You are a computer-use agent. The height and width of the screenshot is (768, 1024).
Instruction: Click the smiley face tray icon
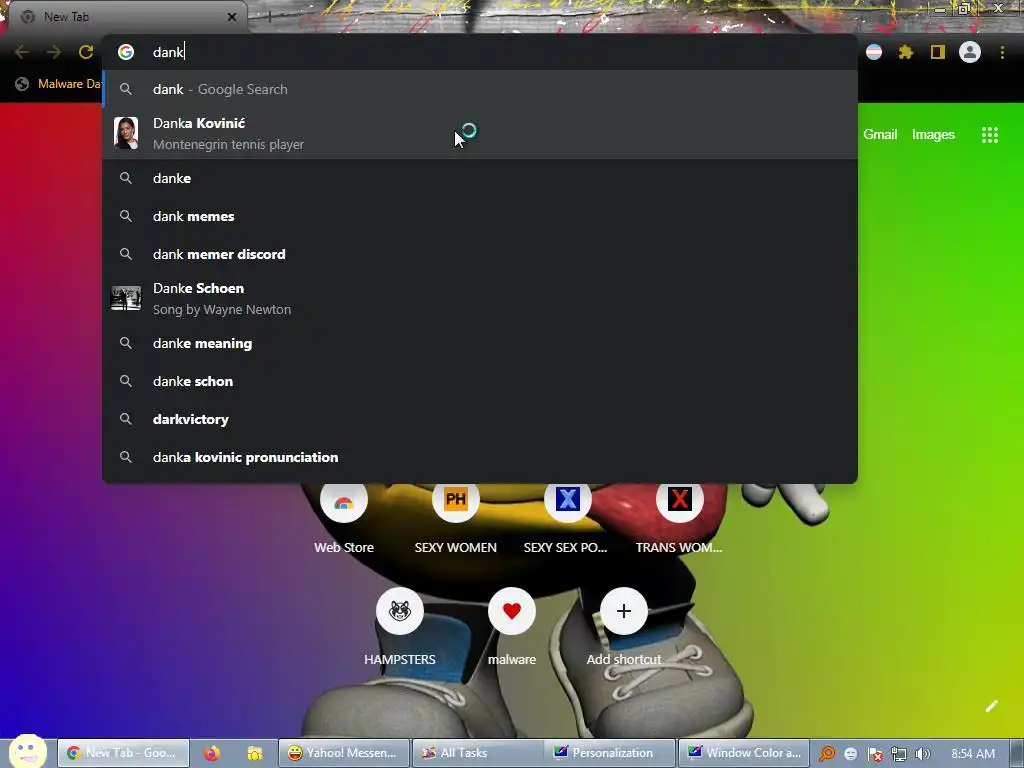(850, 754)
